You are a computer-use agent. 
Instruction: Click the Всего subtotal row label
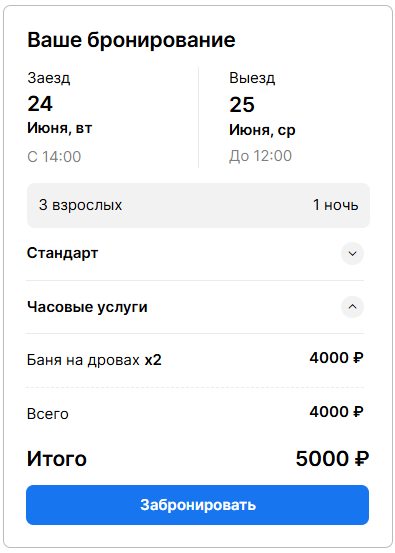[48, 414]
